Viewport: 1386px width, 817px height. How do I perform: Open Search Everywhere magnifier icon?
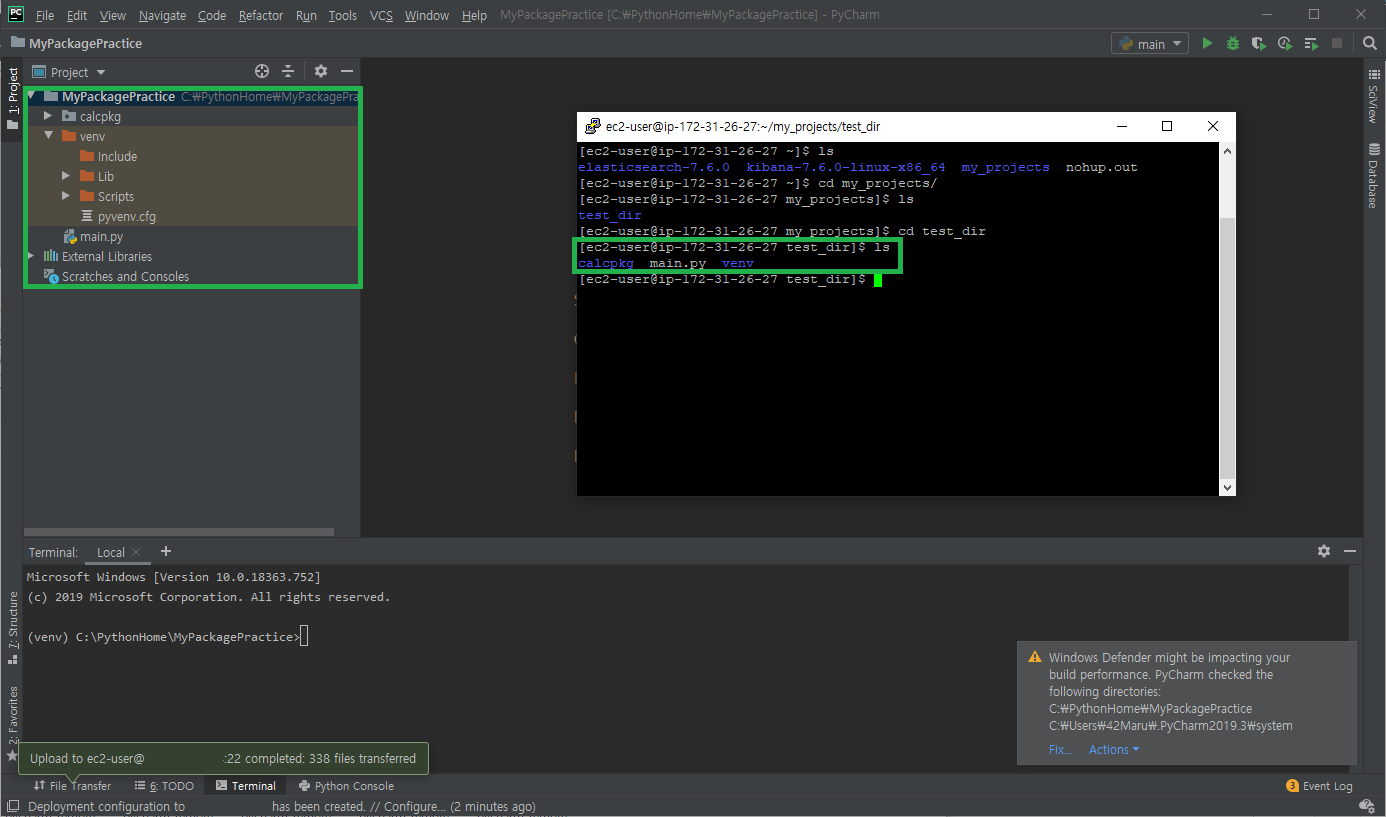click(x=1370, y=44)
